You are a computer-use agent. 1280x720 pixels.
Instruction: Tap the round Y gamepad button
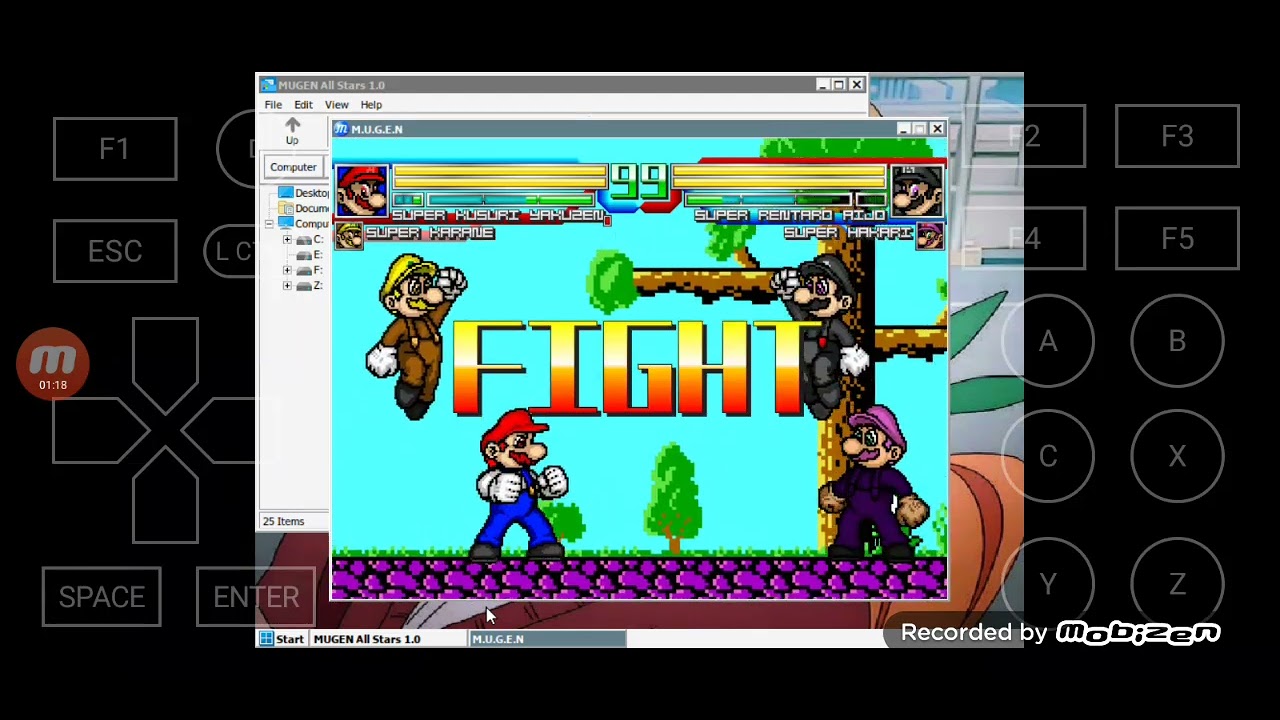pyautogui.click(x=1048, y=584)
